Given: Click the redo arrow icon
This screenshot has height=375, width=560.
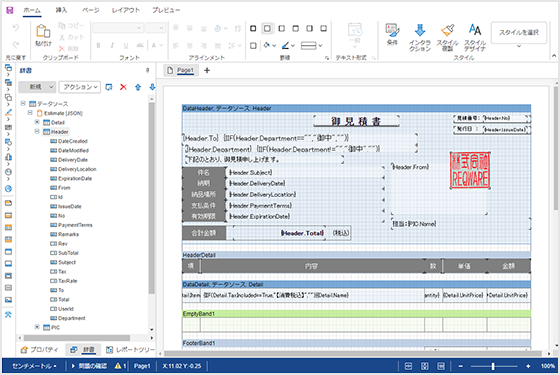Looking at the screenshot, I should pyautogui.click(x=16, y=44).
